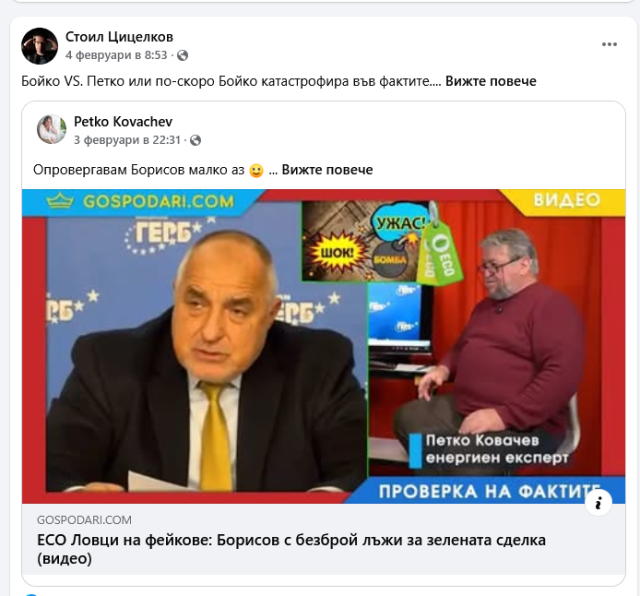
Task: Open the 'ЕСО Ловци на фейкове' article headline
Action: 291,549
